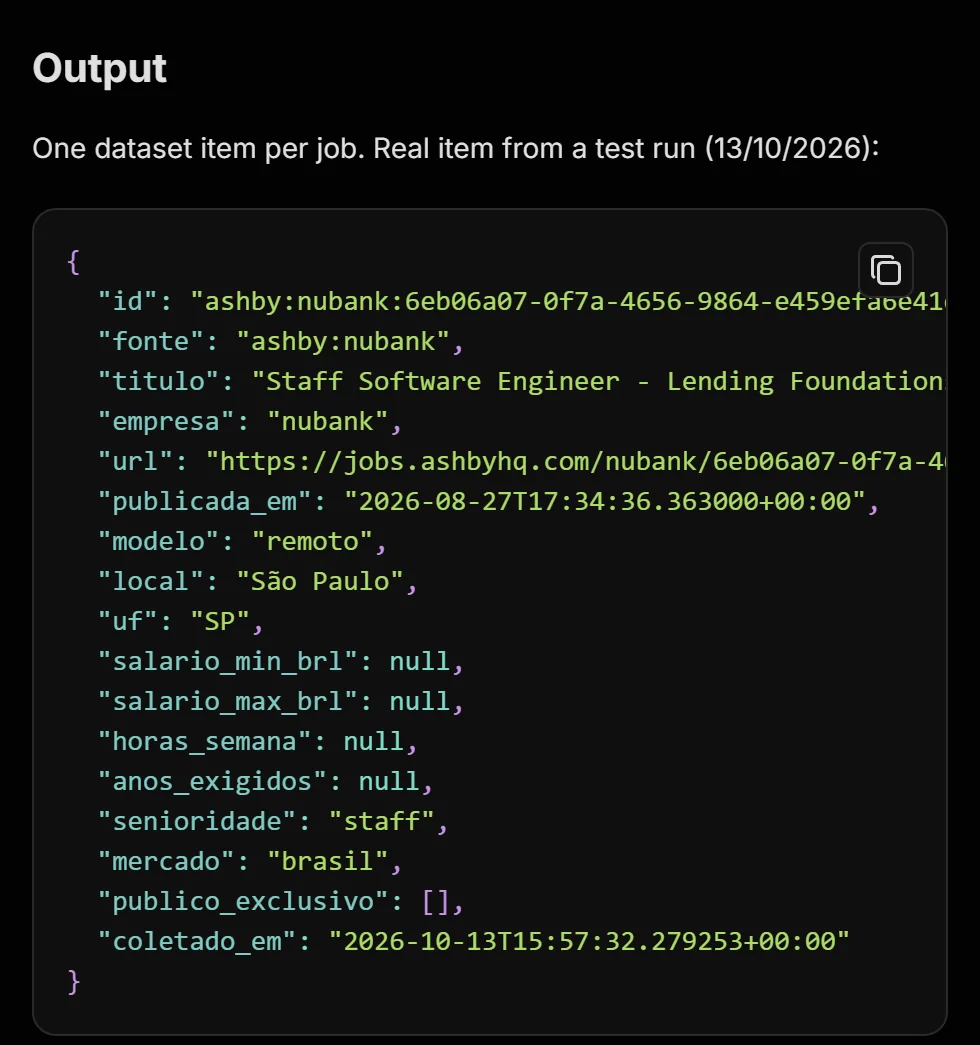The image size is (980, 1045).
Task: Click the "publicada_em" timestamp line
Action: click(x=489, y=501)
